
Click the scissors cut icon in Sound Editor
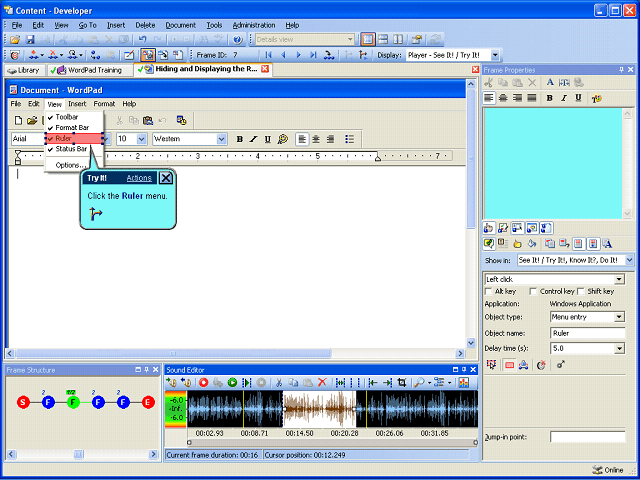(x=279, y=382)
